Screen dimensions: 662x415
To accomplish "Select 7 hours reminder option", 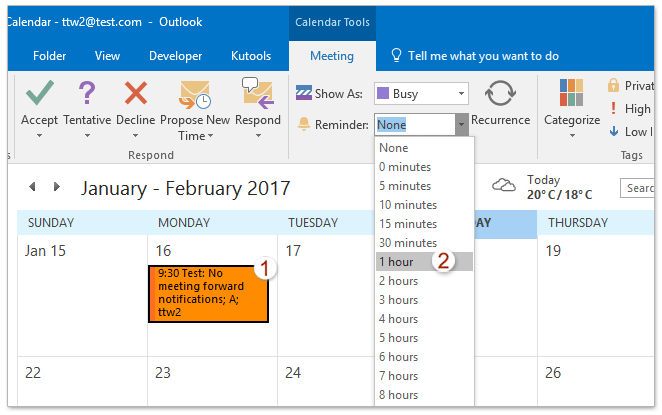I will (x=424, y=376).
